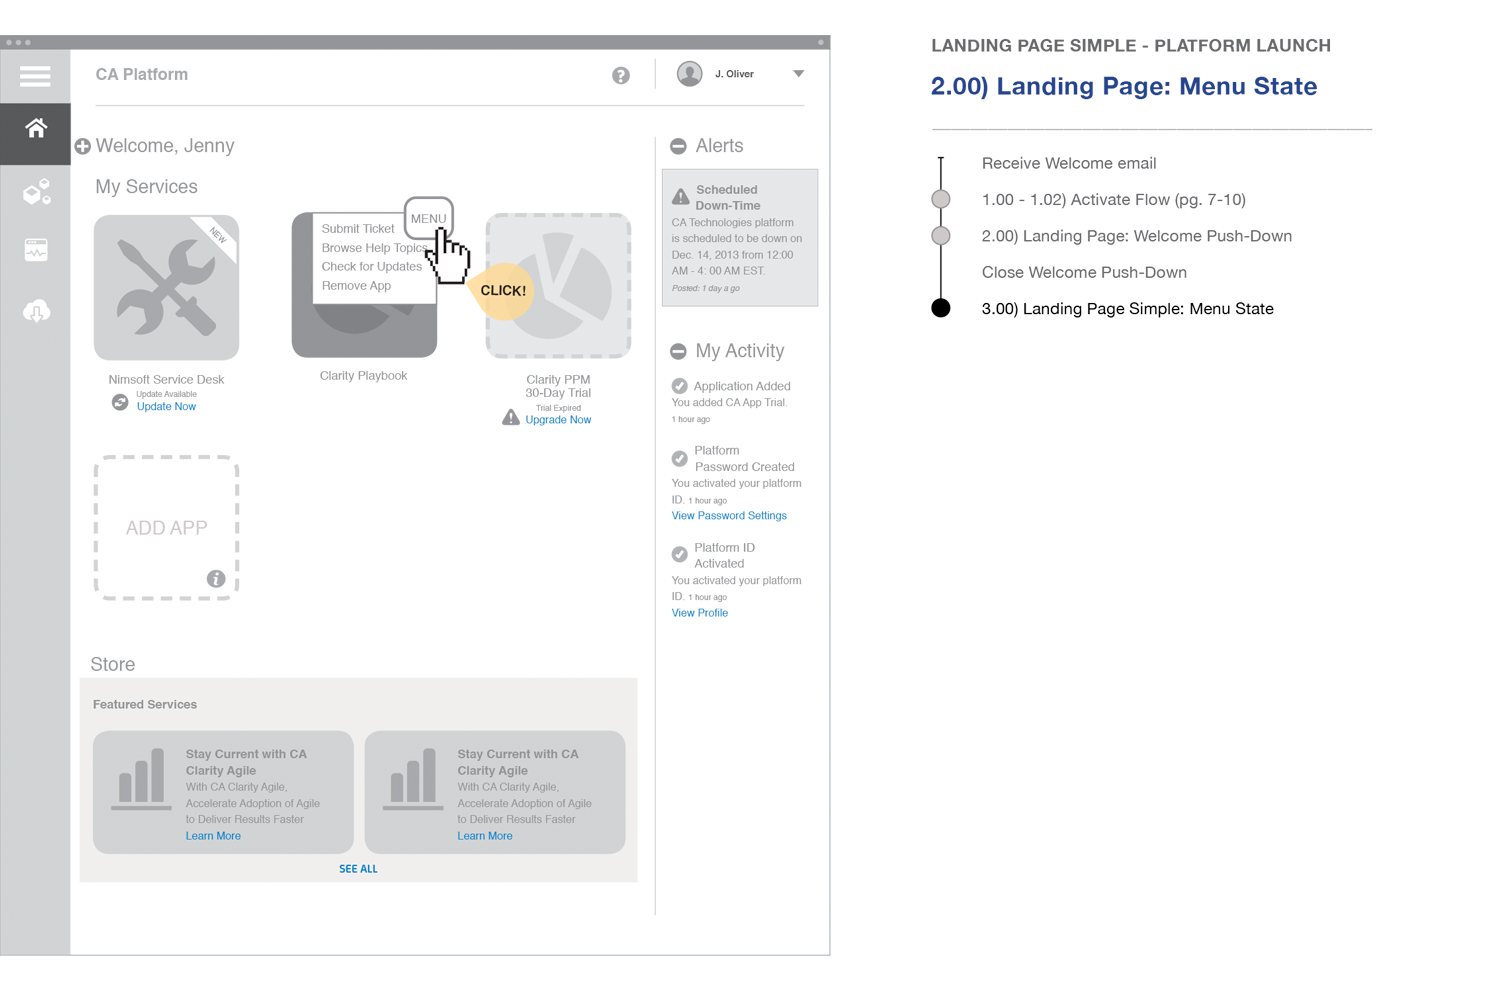Open the View Password Settings link
1500x1000 pixels.
click(729, 516)
